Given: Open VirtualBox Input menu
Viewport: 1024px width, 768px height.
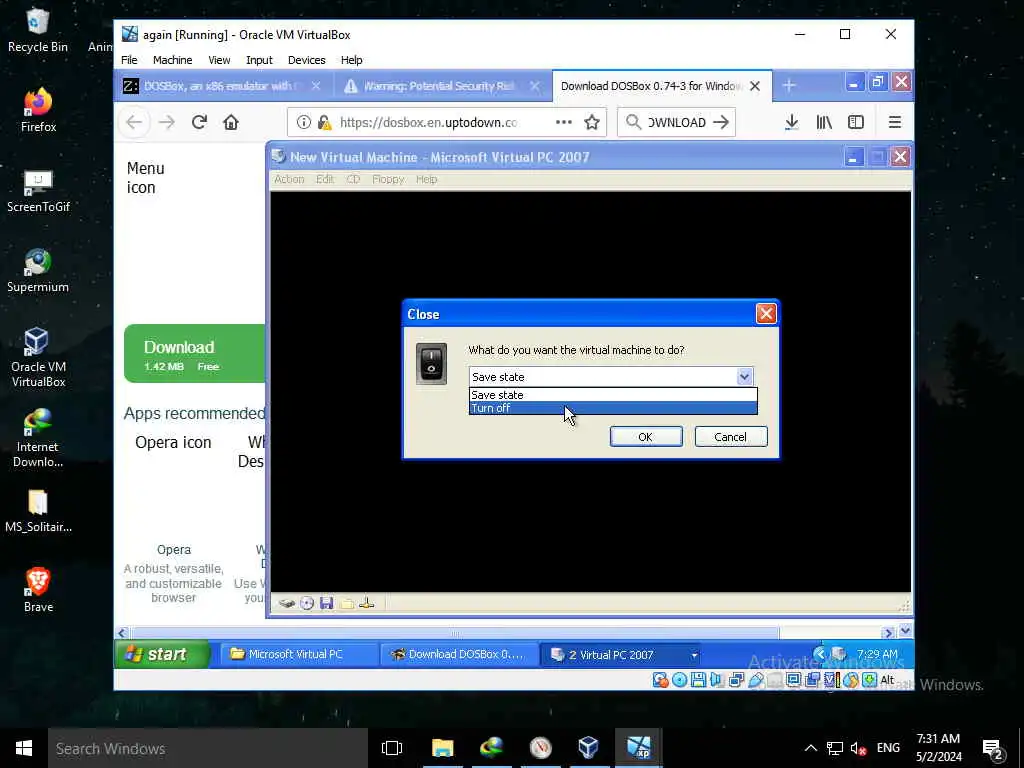Looking at the screenshot, I should pos(259,60).
